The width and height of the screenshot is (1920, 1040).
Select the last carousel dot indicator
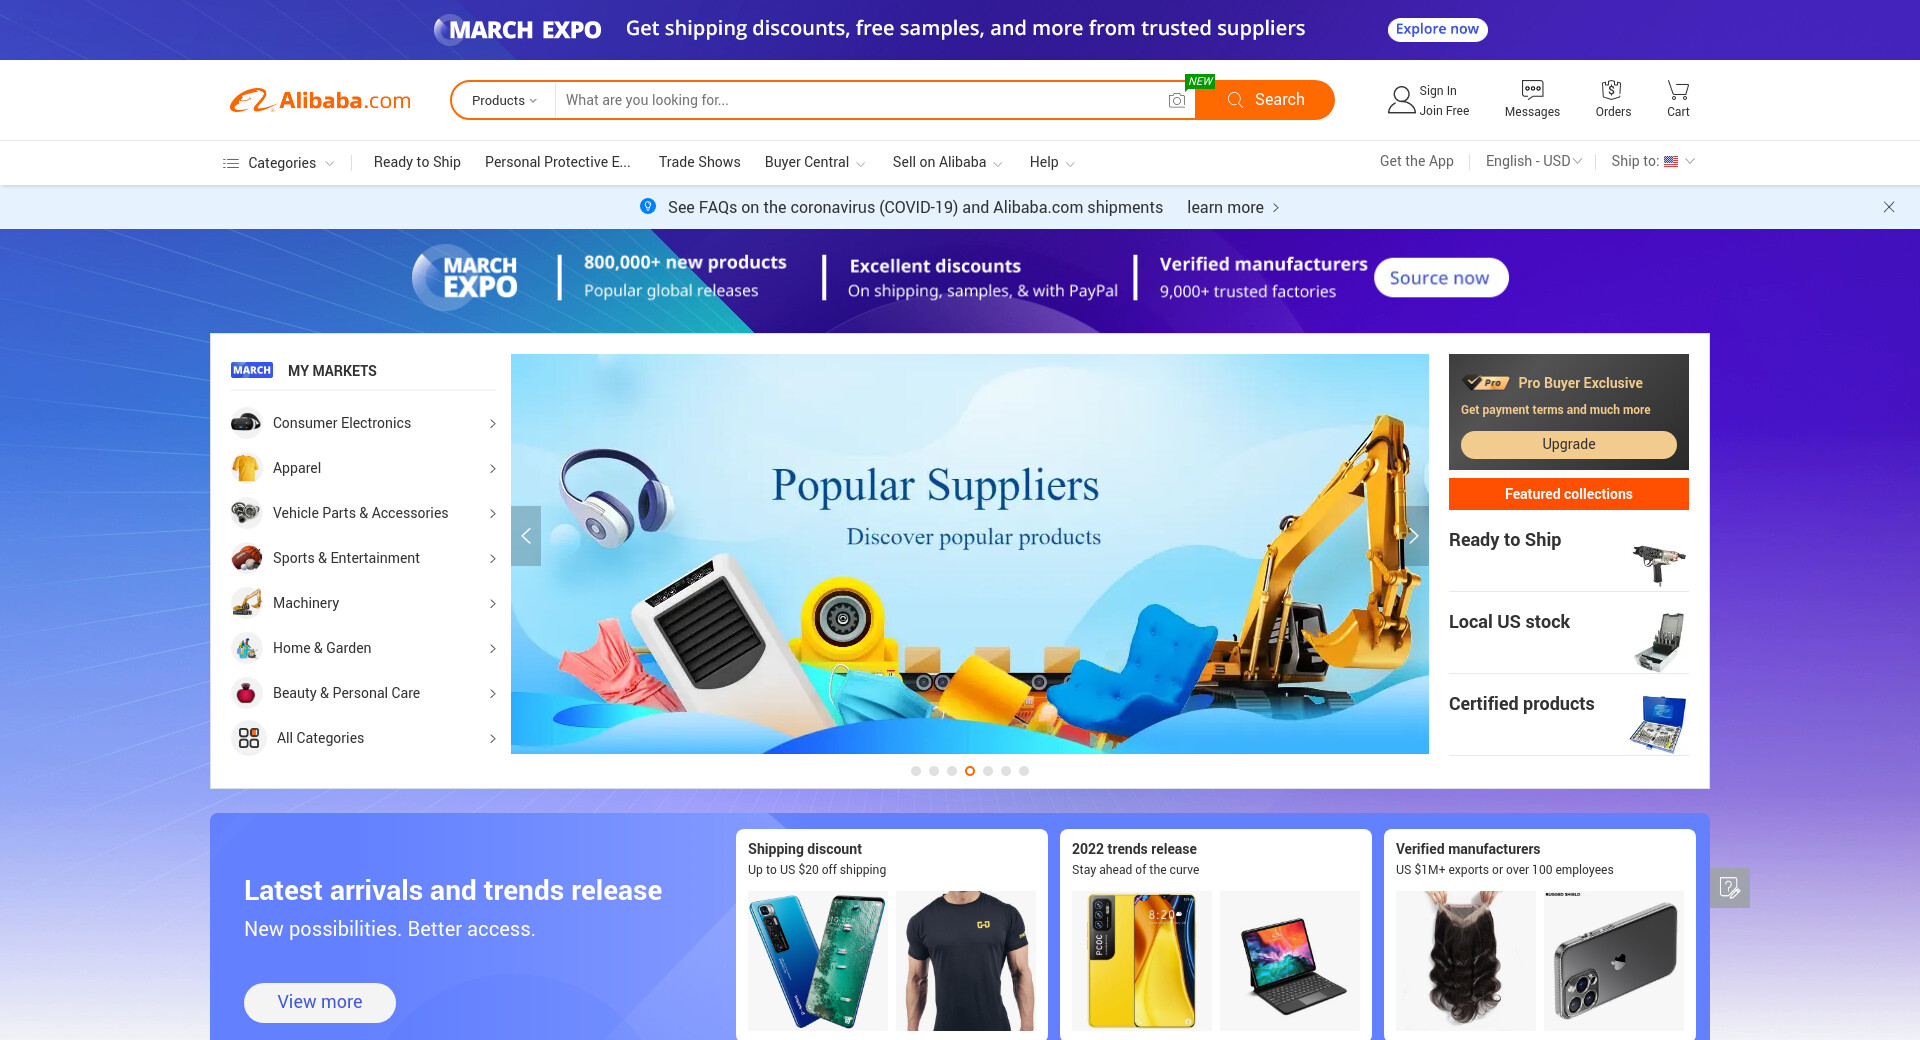coord(1024,771)
